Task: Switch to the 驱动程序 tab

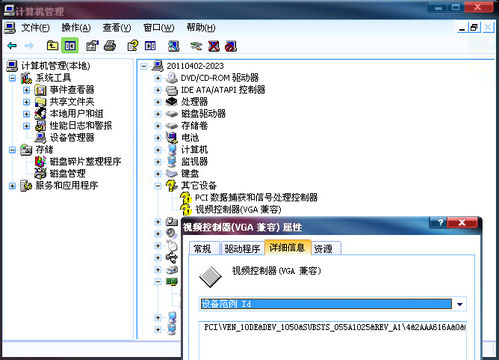Action: coord(242,249)
